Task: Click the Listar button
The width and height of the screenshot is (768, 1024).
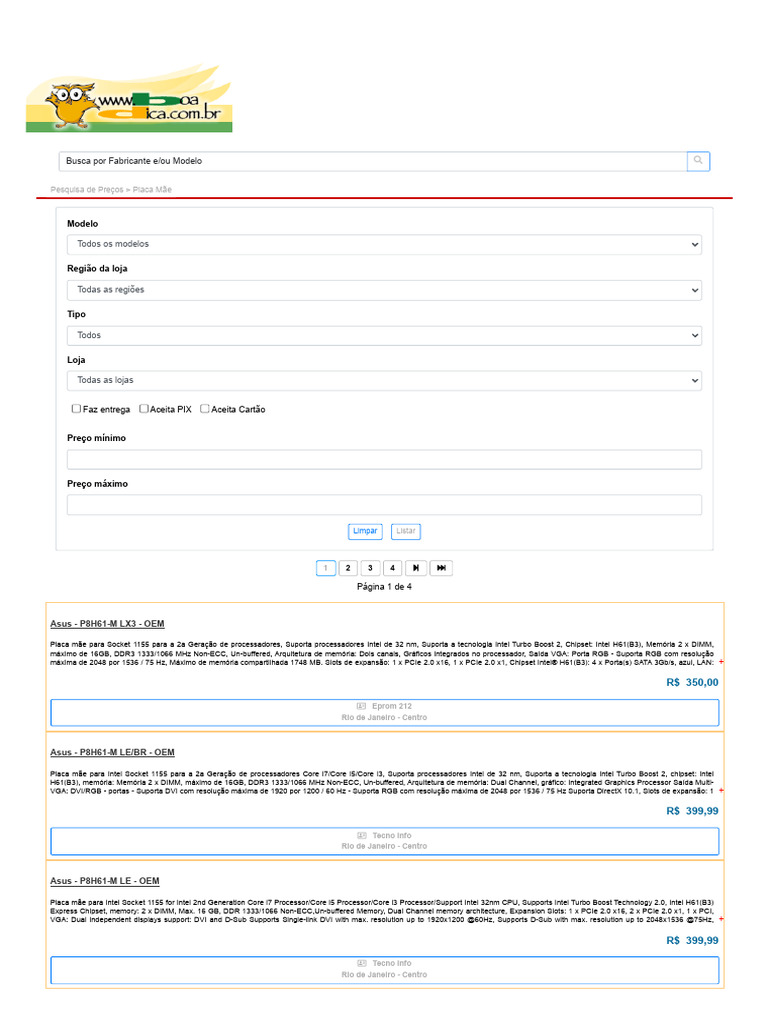Action: tap(406, 532)
